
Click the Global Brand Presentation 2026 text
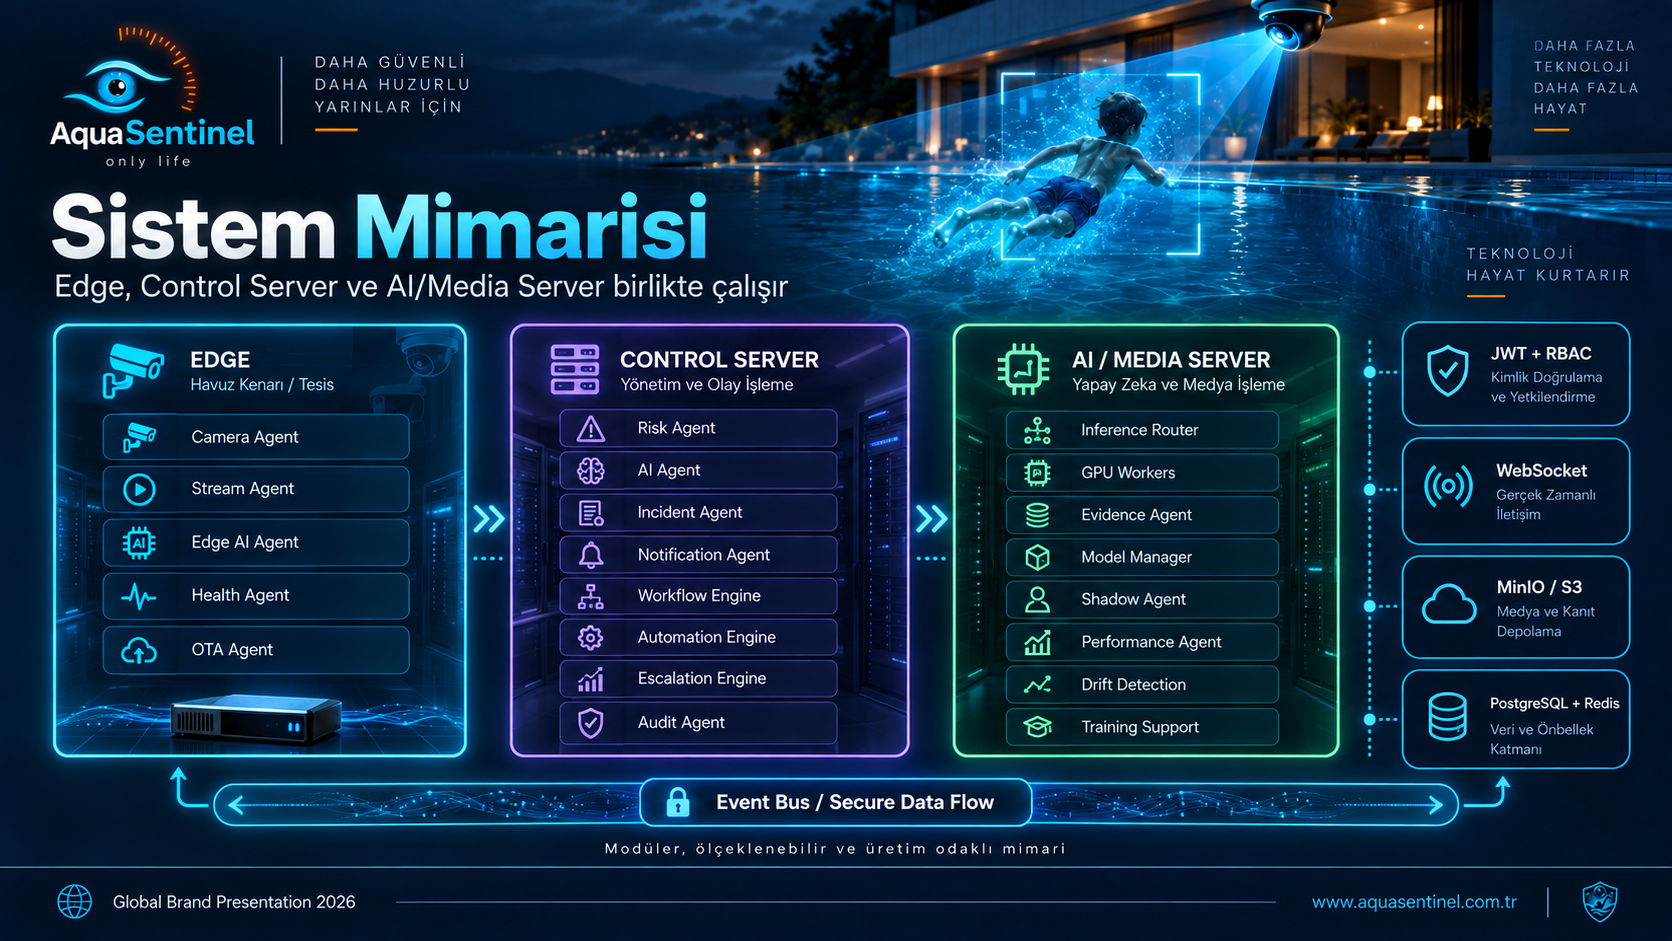point(234,902)
